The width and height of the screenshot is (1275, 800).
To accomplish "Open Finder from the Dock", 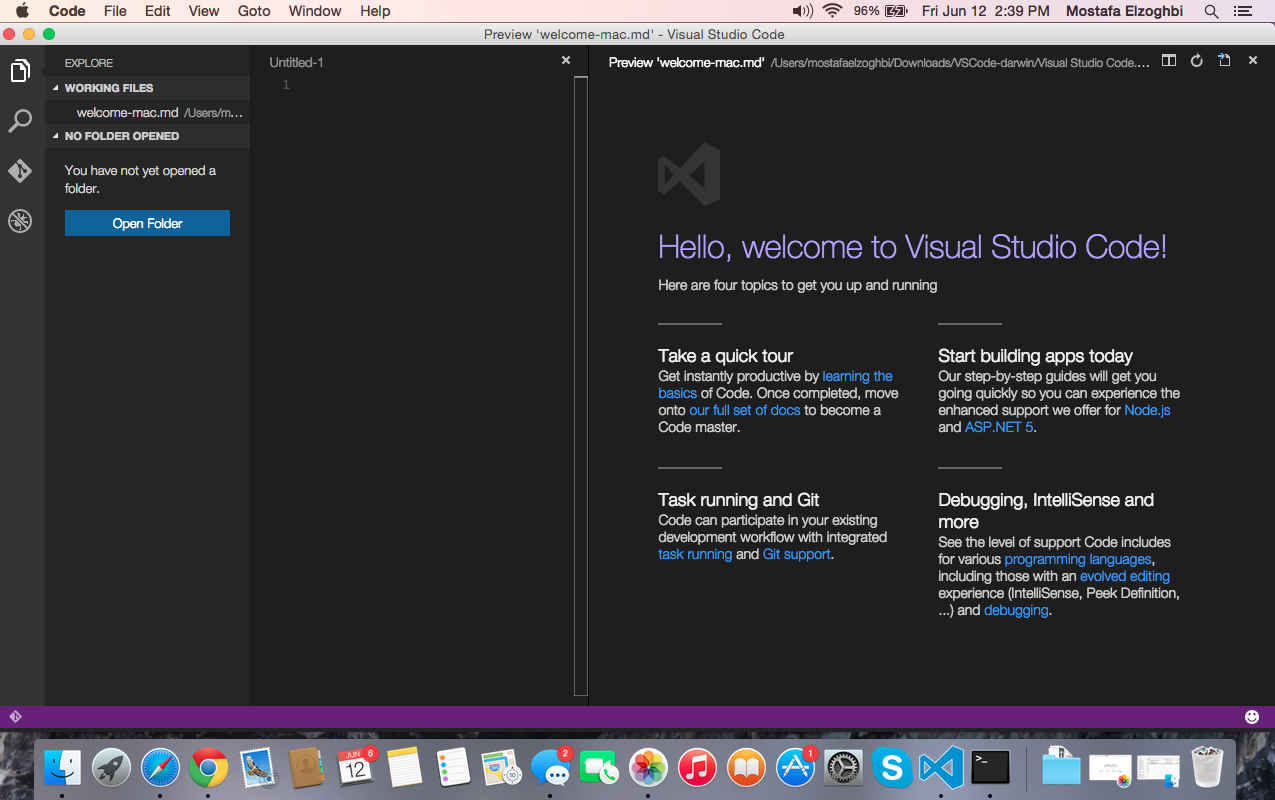I will [63, 768].
